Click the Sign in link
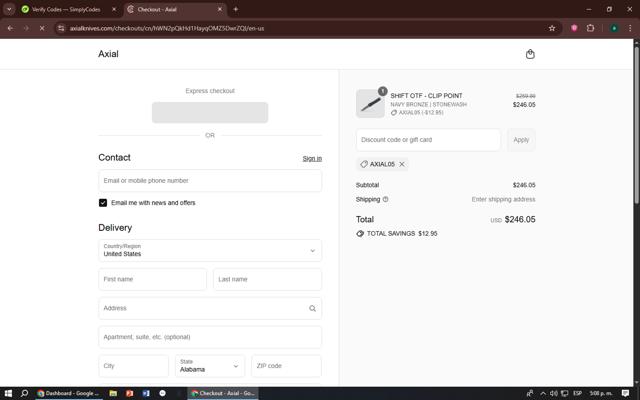The image size is (640, 400). coord(312,158)
